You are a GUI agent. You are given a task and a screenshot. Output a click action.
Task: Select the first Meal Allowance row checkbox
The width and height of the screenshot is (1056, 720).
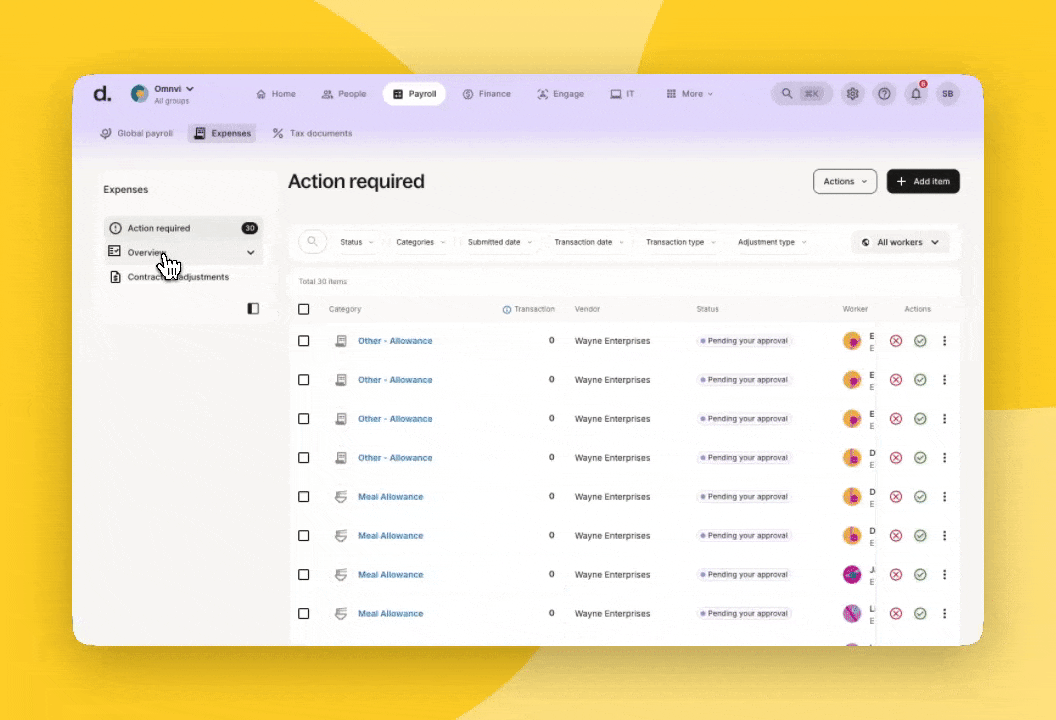304,497
